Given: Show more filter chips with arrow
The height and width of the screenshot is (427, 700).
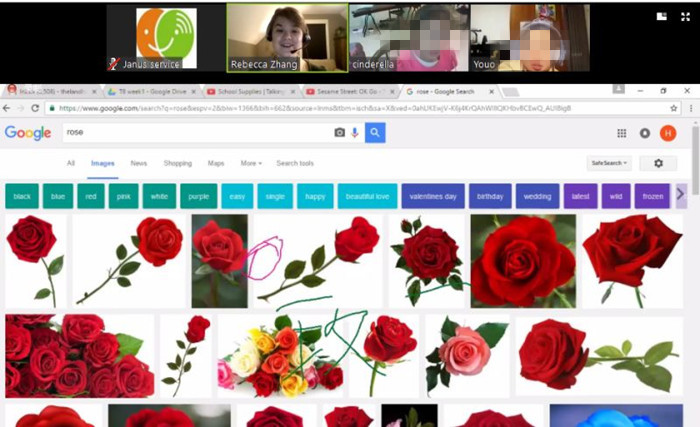Looking at the screenshot, I should (x=681, y=196).
